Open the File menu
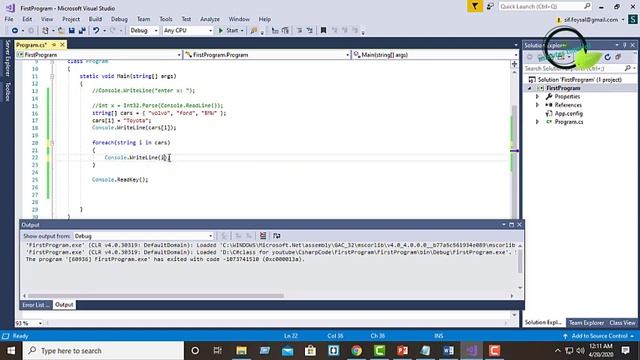Screen dimensions: 640x360 [9, 19]
